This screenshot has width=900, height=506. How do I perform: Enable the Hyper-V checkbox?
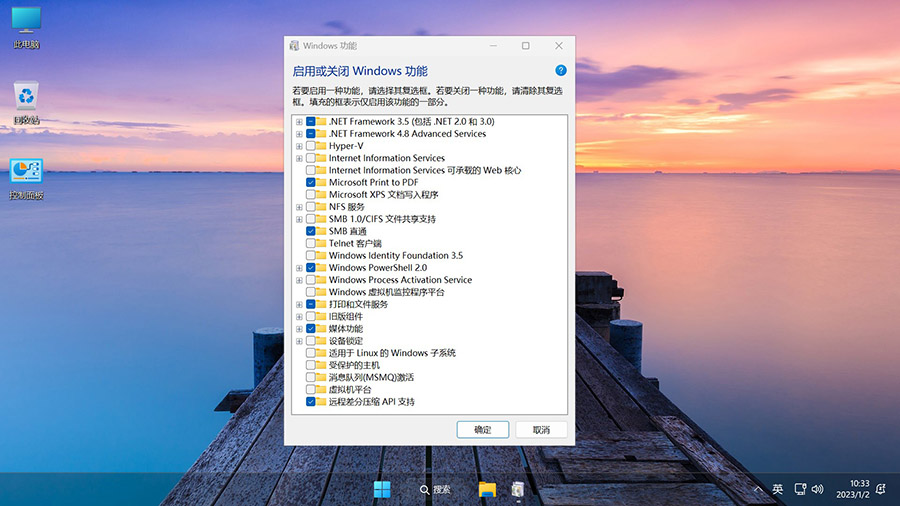click(311, 146)
